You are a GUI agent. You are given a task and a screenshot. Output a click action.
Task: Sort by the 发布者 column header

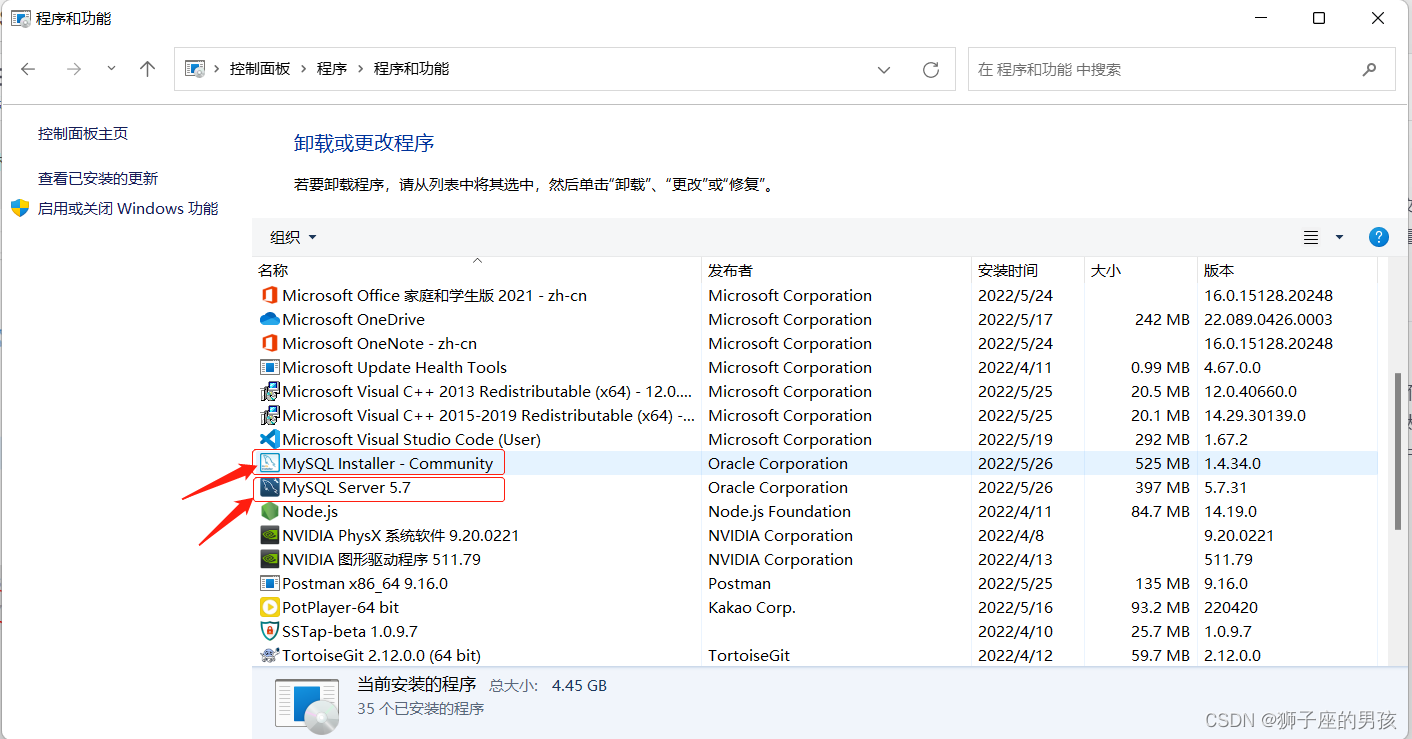[x=730, y=270]
